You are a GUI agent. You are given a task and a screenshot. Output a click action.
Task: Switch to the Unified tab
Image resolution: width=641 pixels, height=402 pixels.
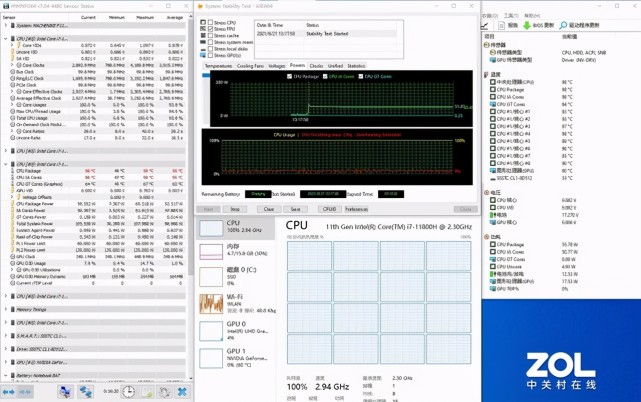(335, 66)
